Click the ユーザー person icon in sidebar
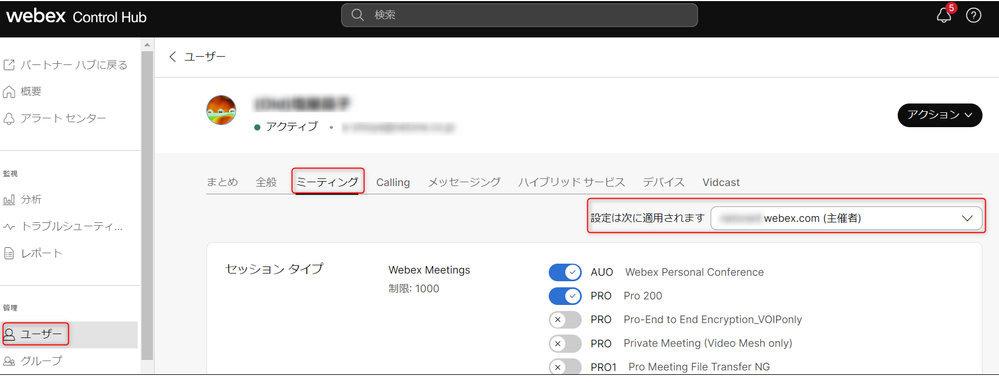The image size is (999, 382). (x=10, y=334)
